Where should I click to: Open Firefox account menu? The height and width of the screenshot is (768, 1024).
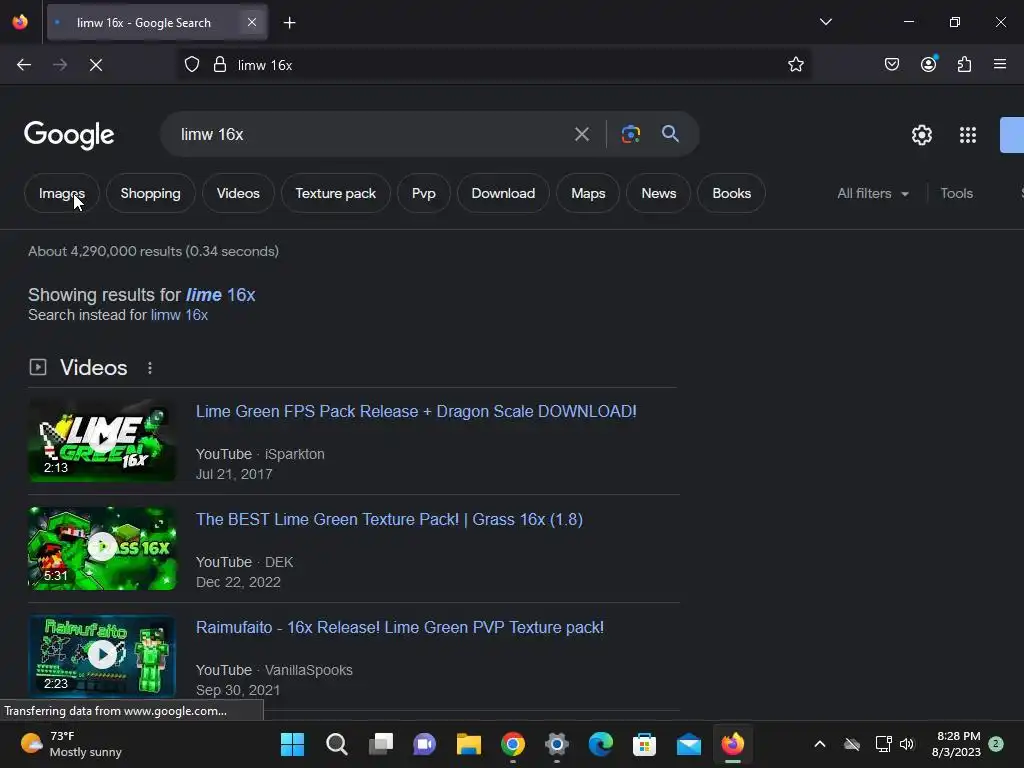tap(928, 65)
